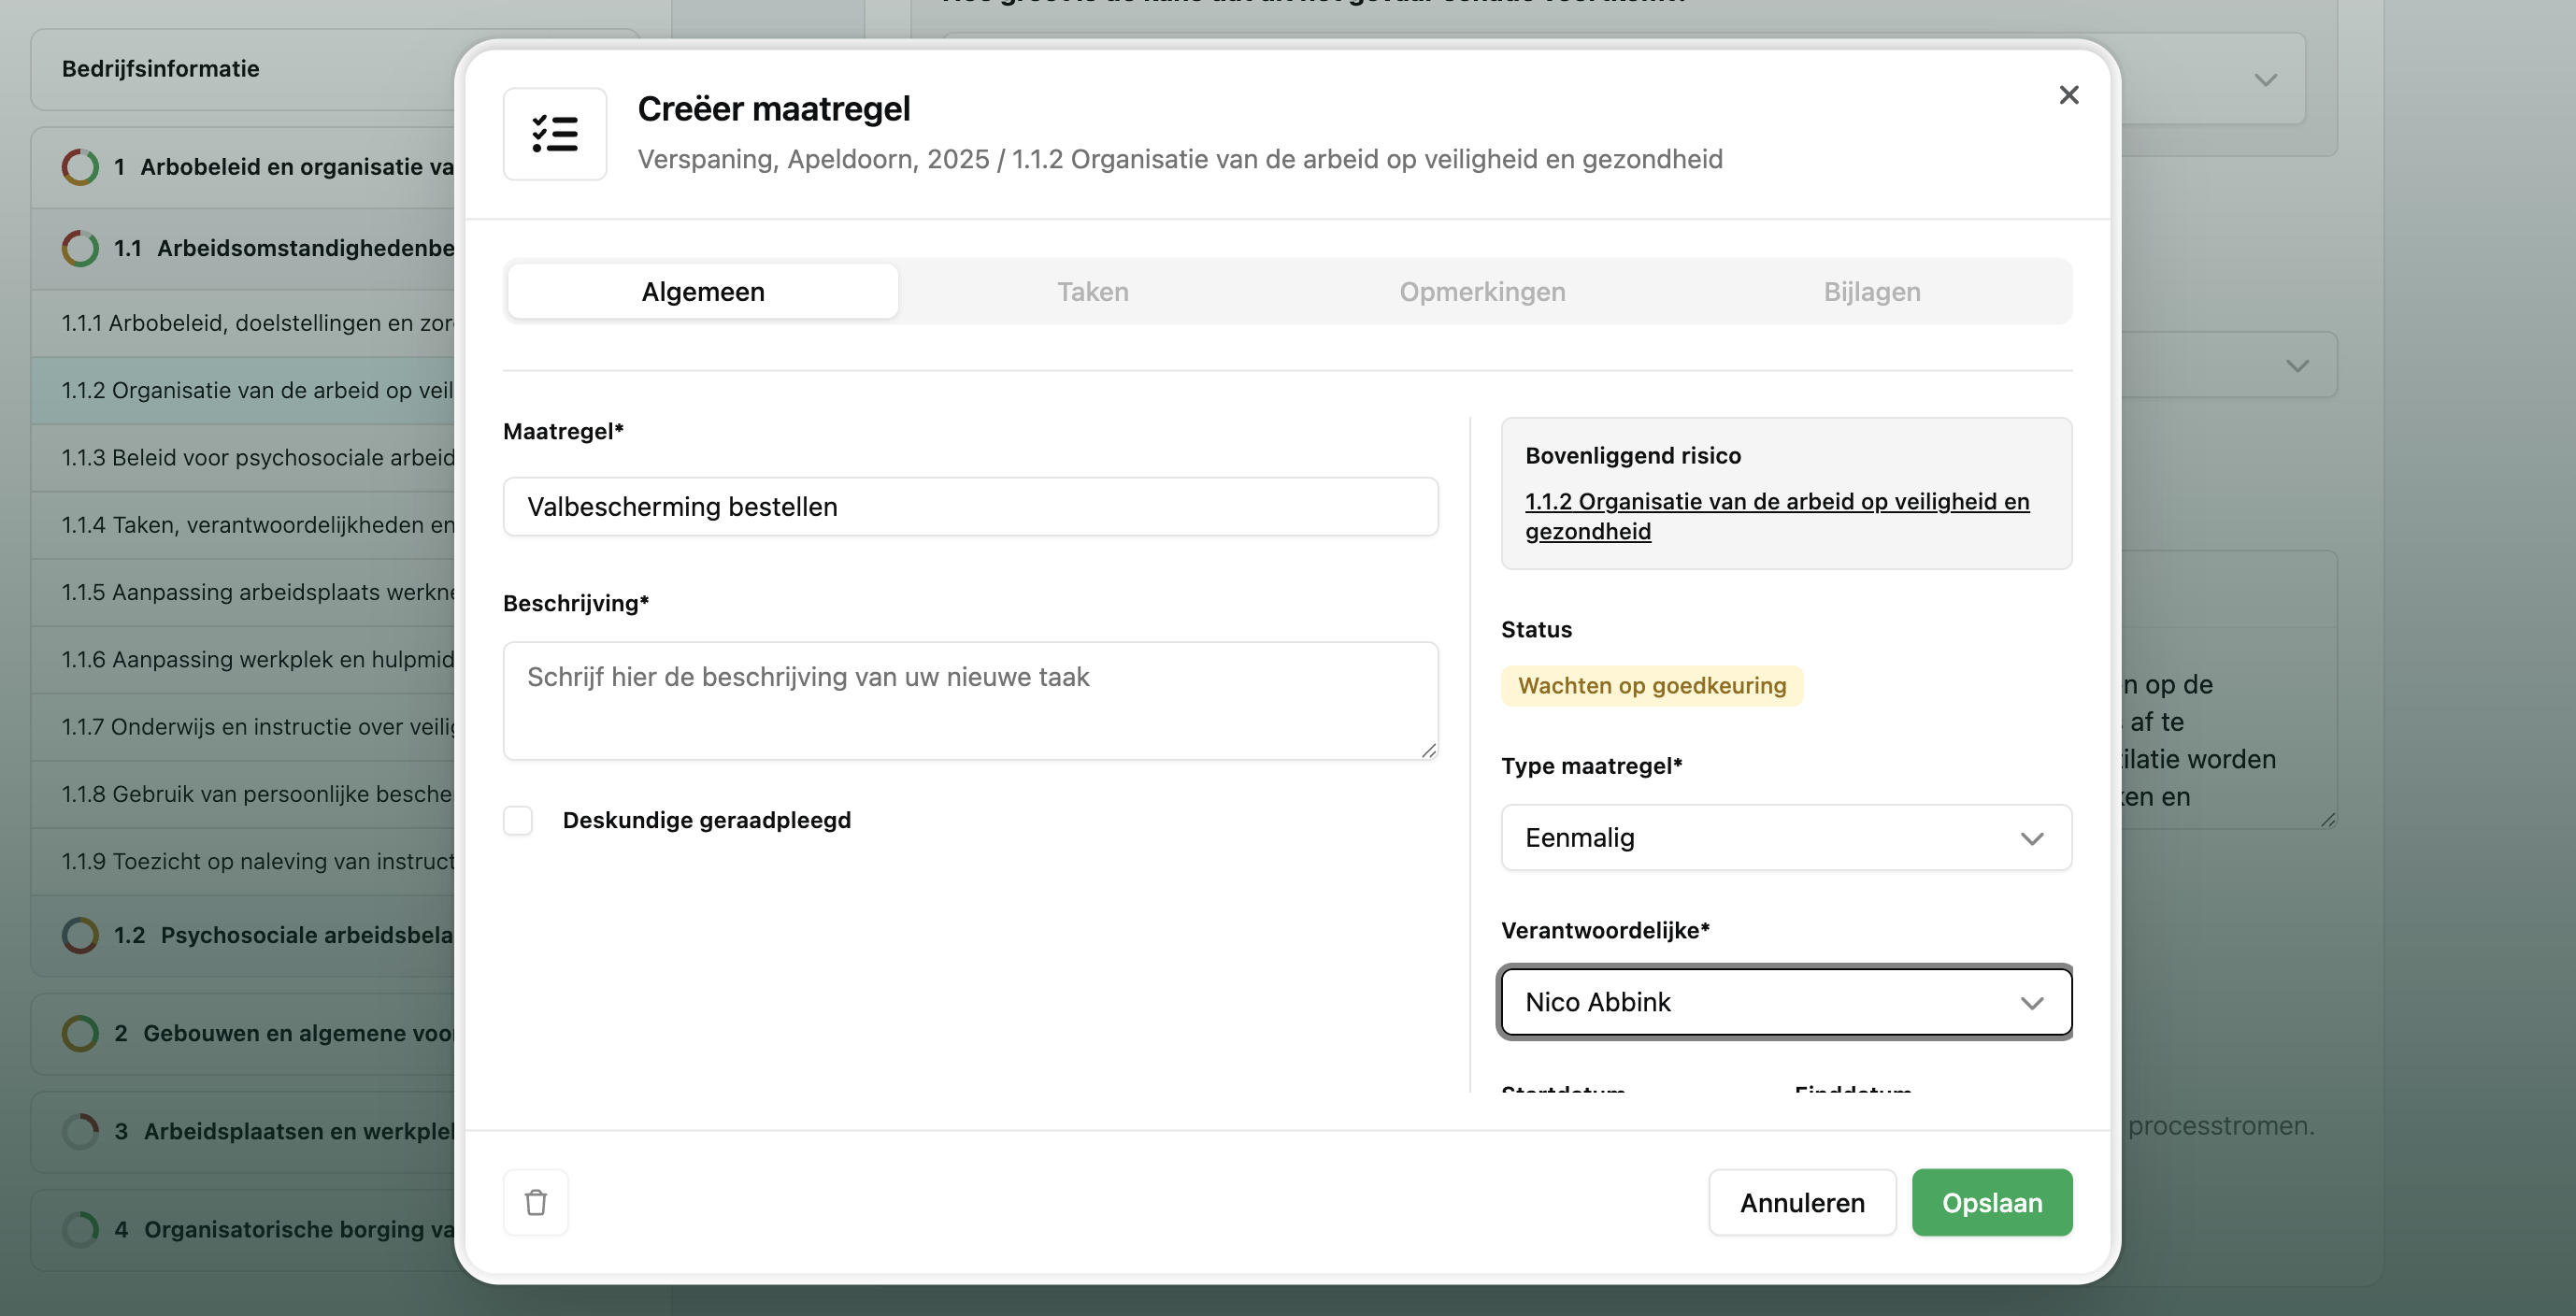Close the Creëer maatregel dialog
This screenshot has width=2576, height=1316.
click(2069, 95)
